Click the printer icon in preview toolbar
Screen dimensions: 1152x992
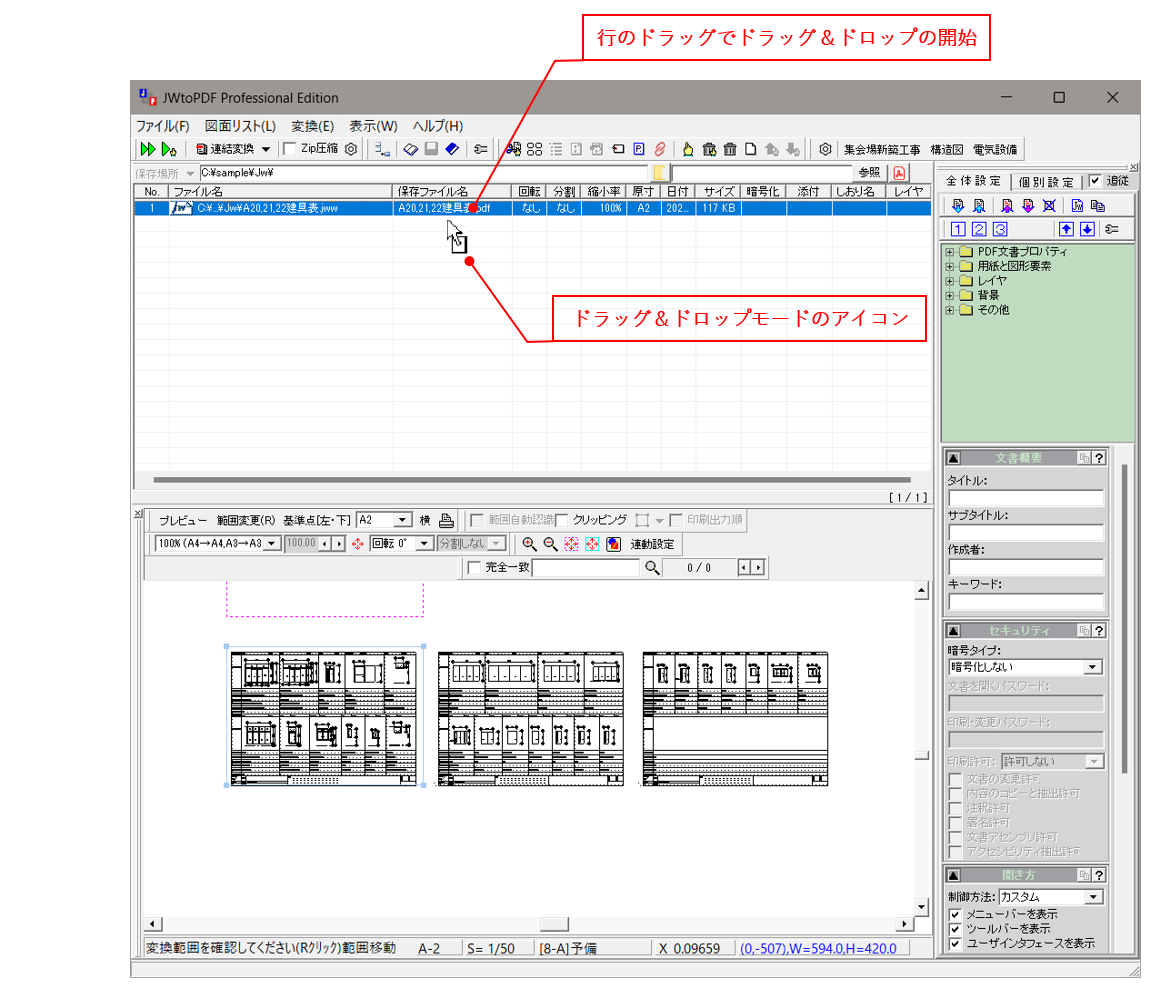click(x=446, y=520)
